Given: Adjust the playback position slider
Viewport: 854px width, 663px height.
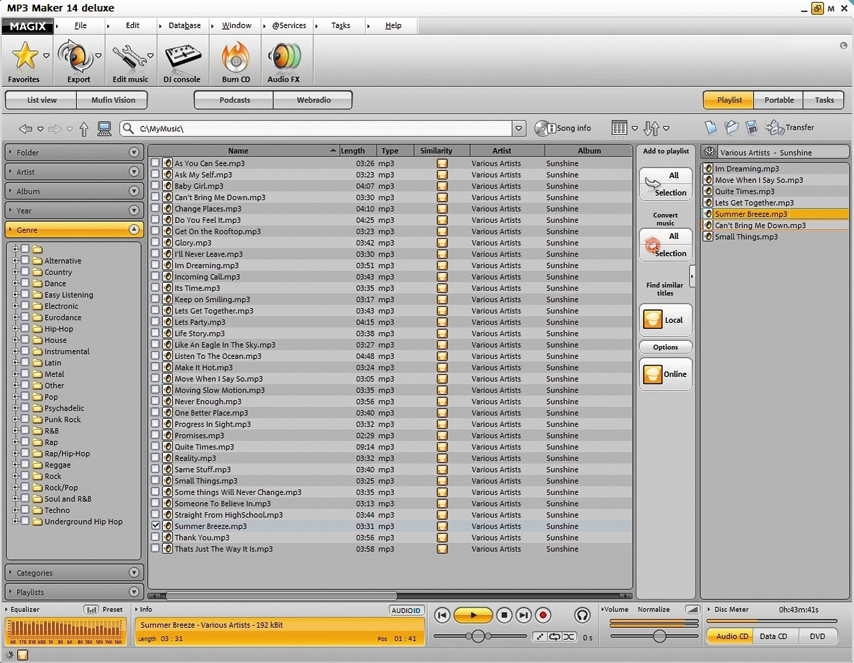Looking at the screenshot, I should (479, 636).
